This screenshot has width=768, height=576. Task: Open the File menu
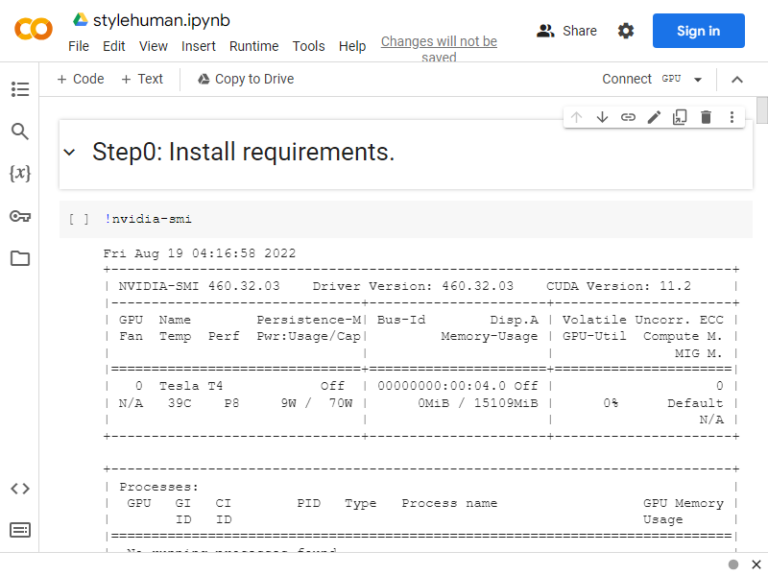tap(78, 46)
